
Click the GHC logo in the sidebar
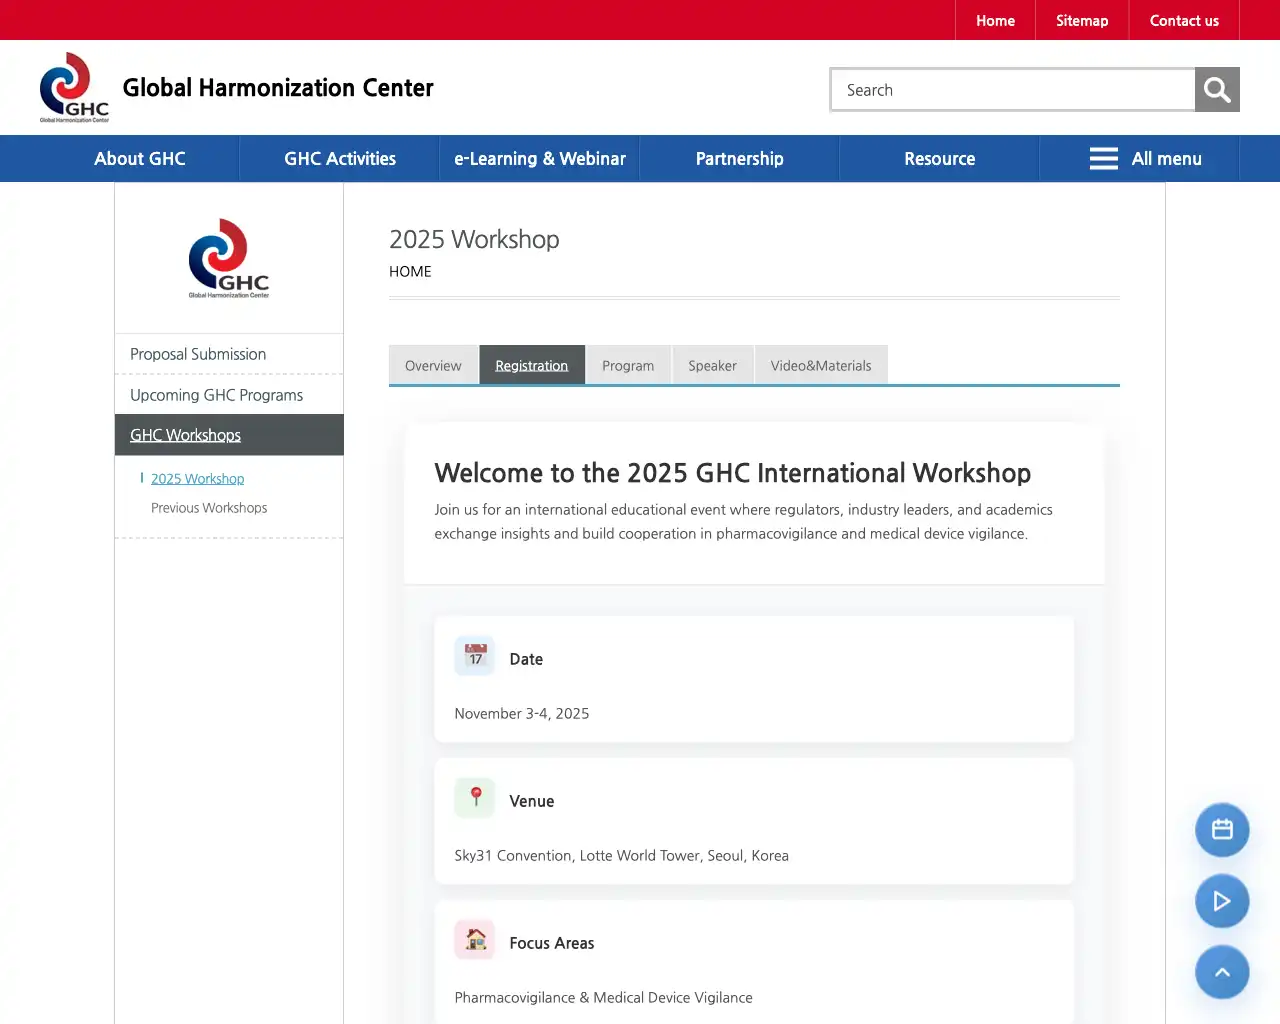tap(229, 258)
